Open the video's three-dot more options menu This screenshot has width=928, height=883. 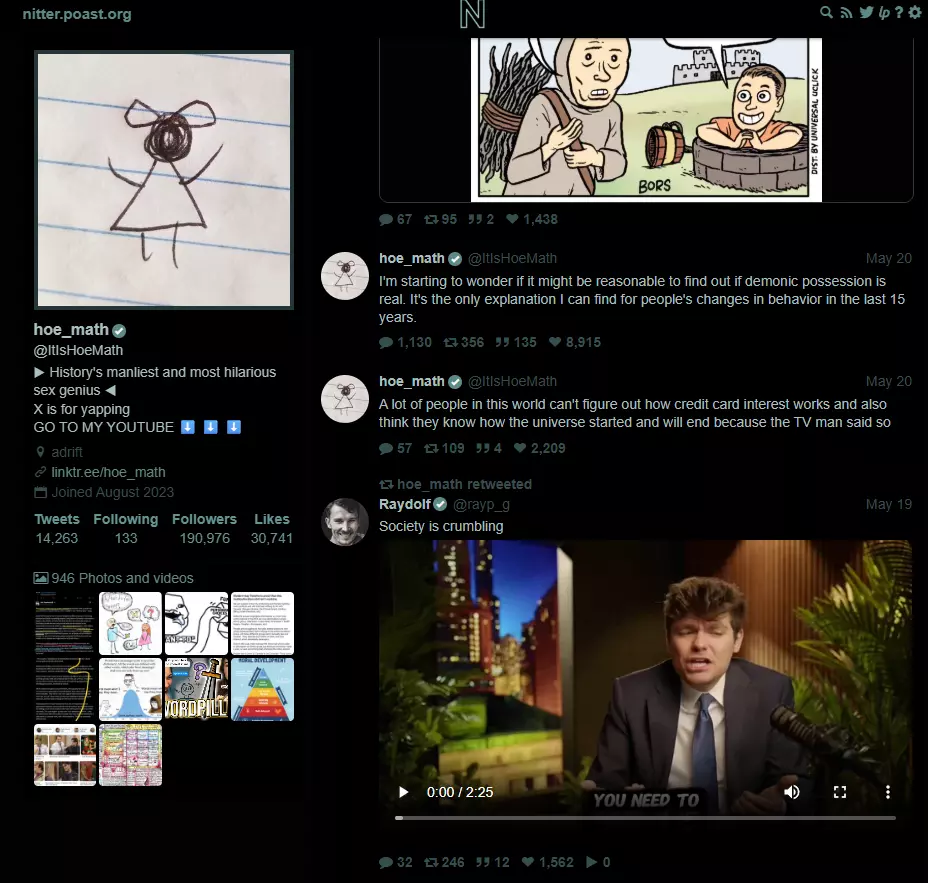click(x=887, y=792)
